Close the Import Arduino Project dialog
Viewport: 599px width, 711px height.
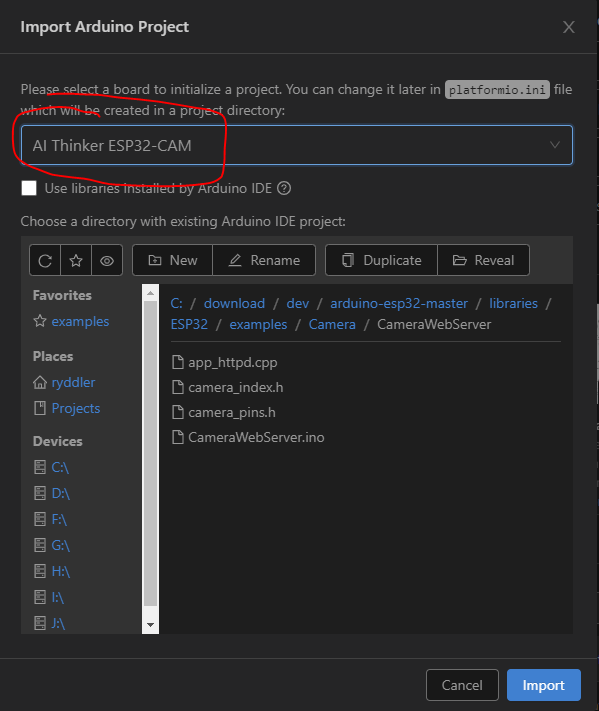pos(569,27)
